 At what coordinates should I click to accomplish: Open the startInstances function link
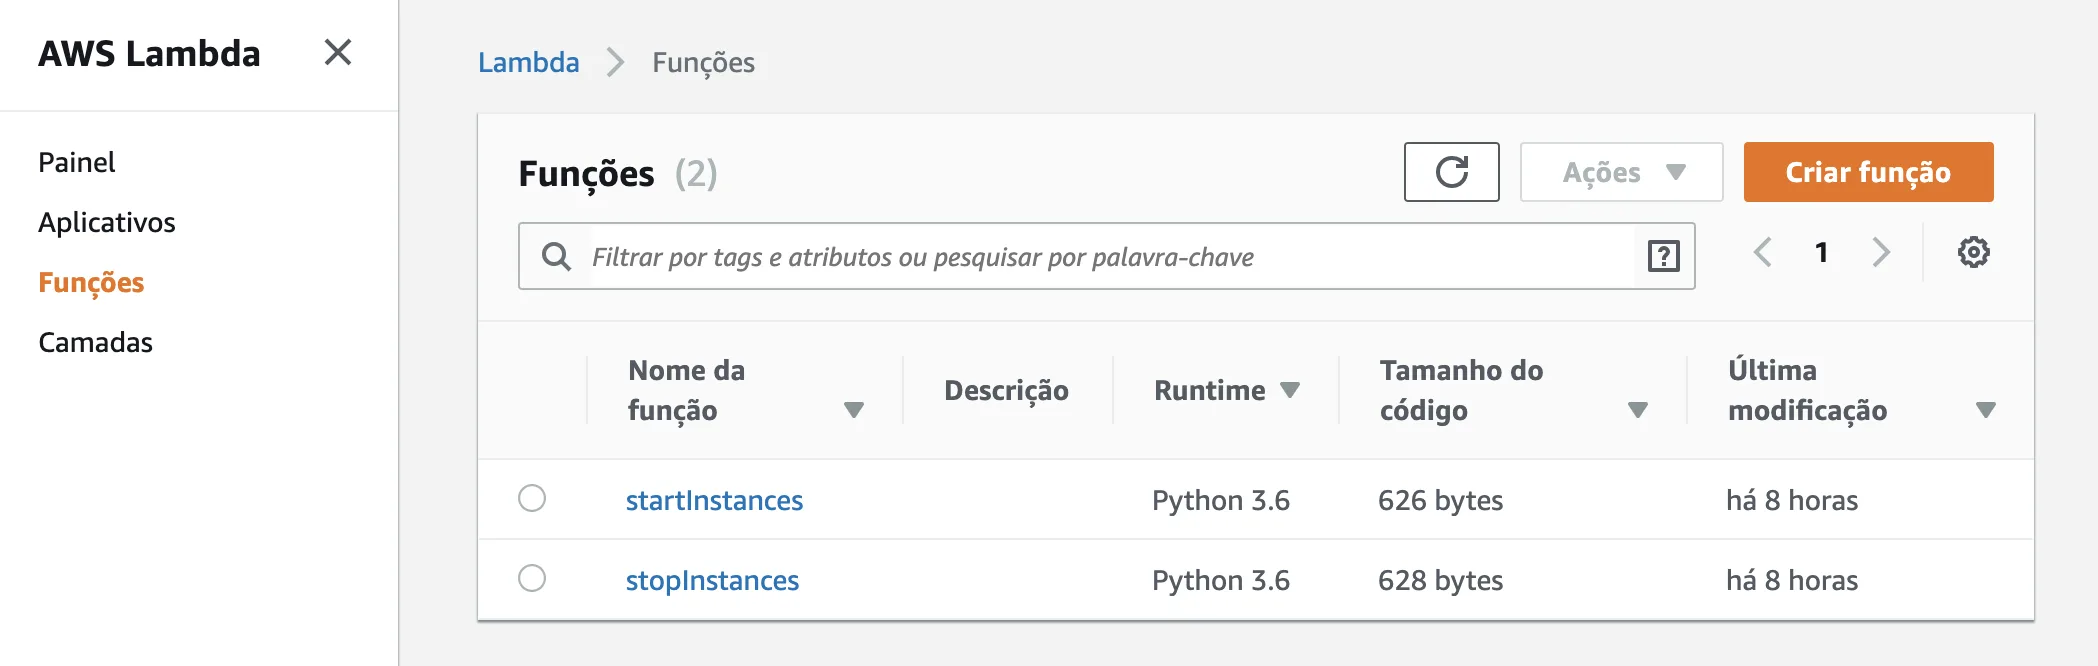[714, 500]
